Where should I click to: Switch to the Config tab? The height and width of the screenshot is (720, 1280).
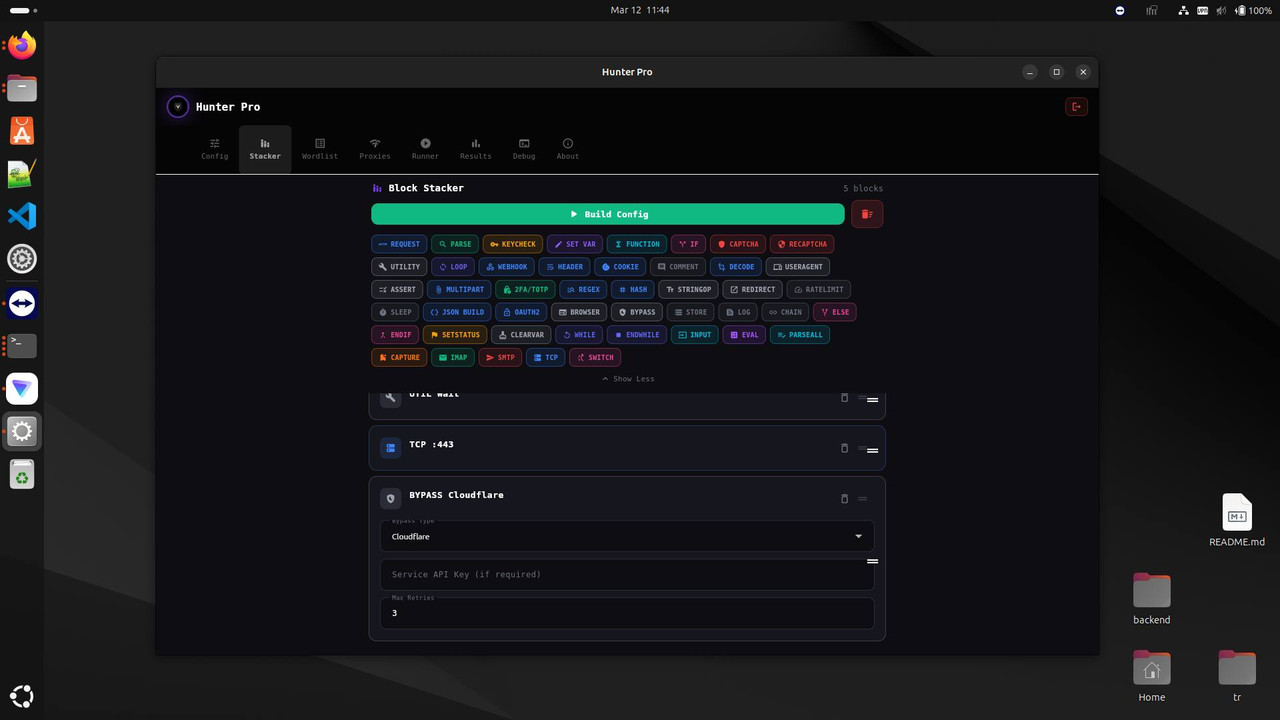[x=215, y=149]
